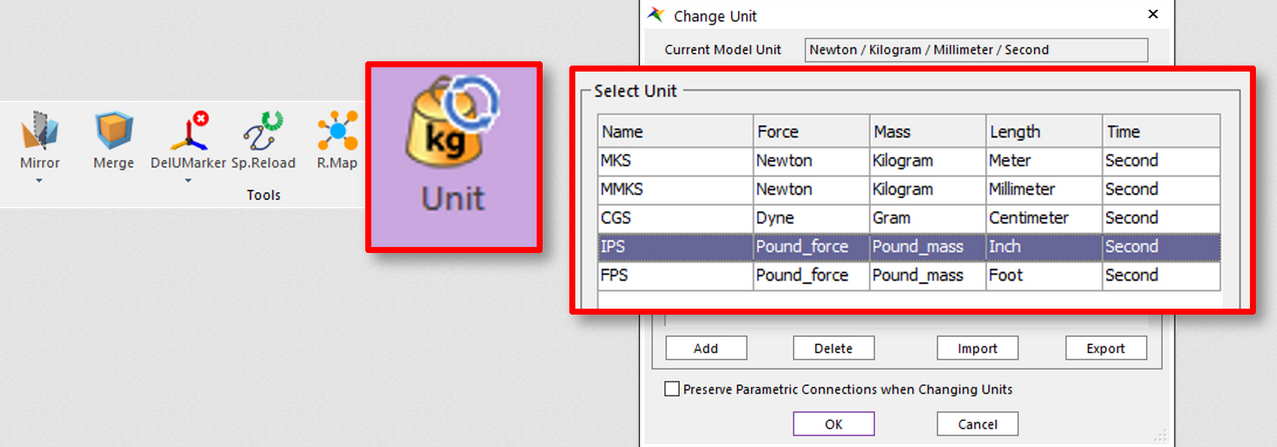Open the R.Map tool icon
1277x447 pixels.
337,131
